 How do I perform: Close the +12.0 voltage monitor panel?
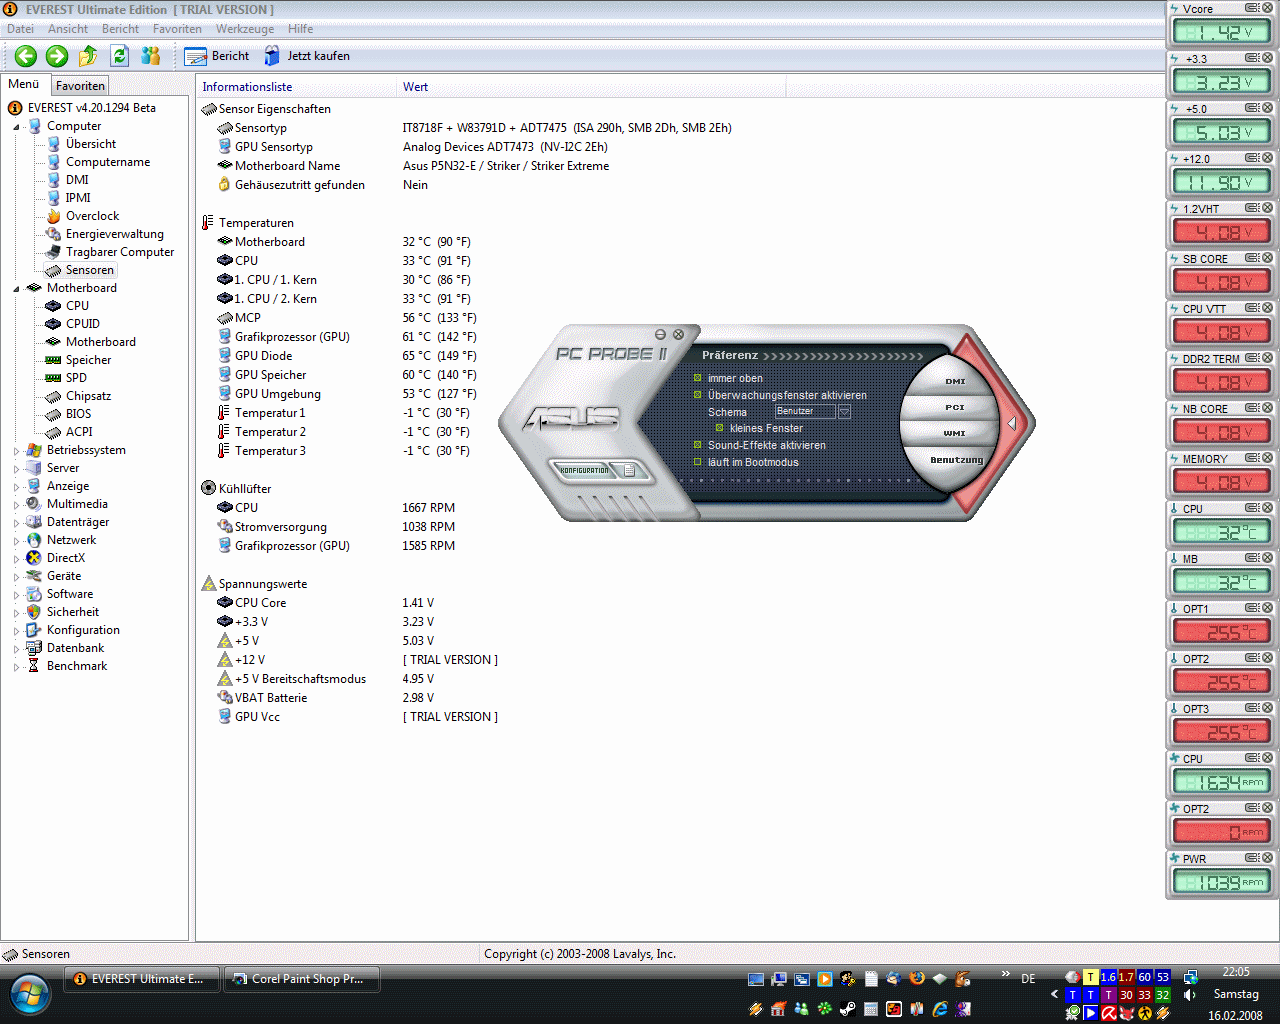tap(1267, 158)
